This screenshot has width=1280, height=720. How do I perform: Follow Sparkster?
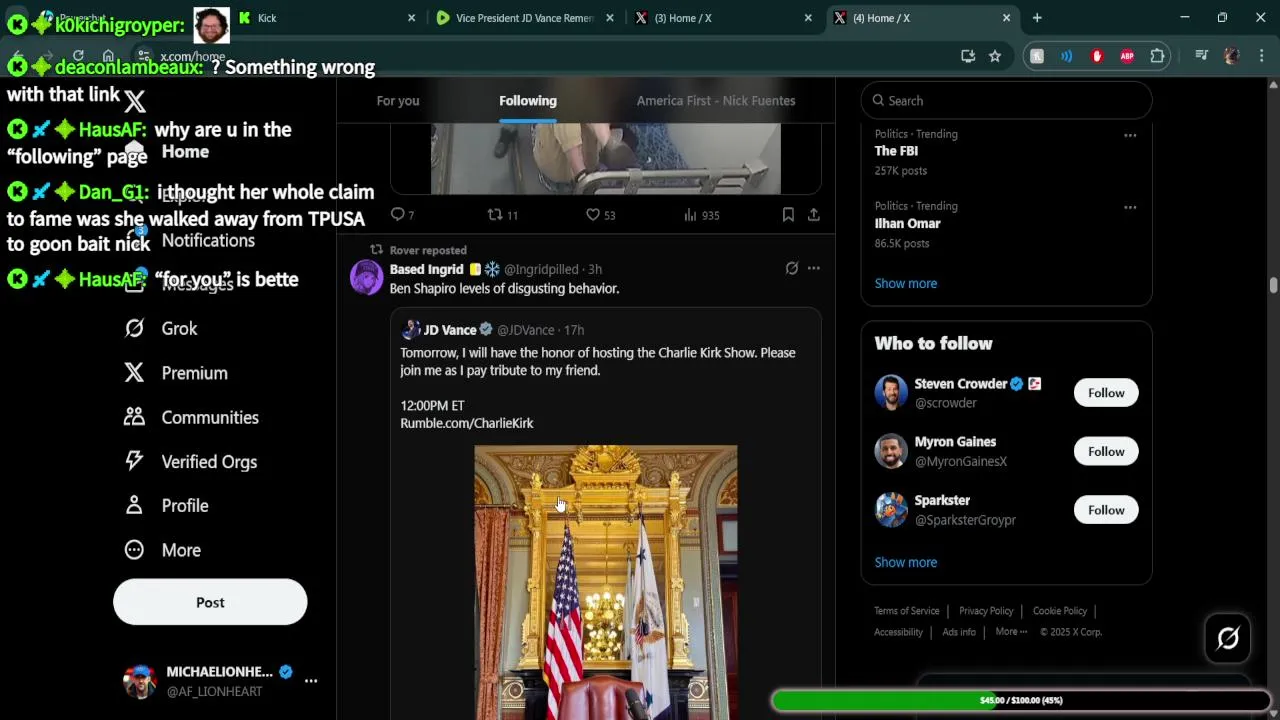point(1106,510)
